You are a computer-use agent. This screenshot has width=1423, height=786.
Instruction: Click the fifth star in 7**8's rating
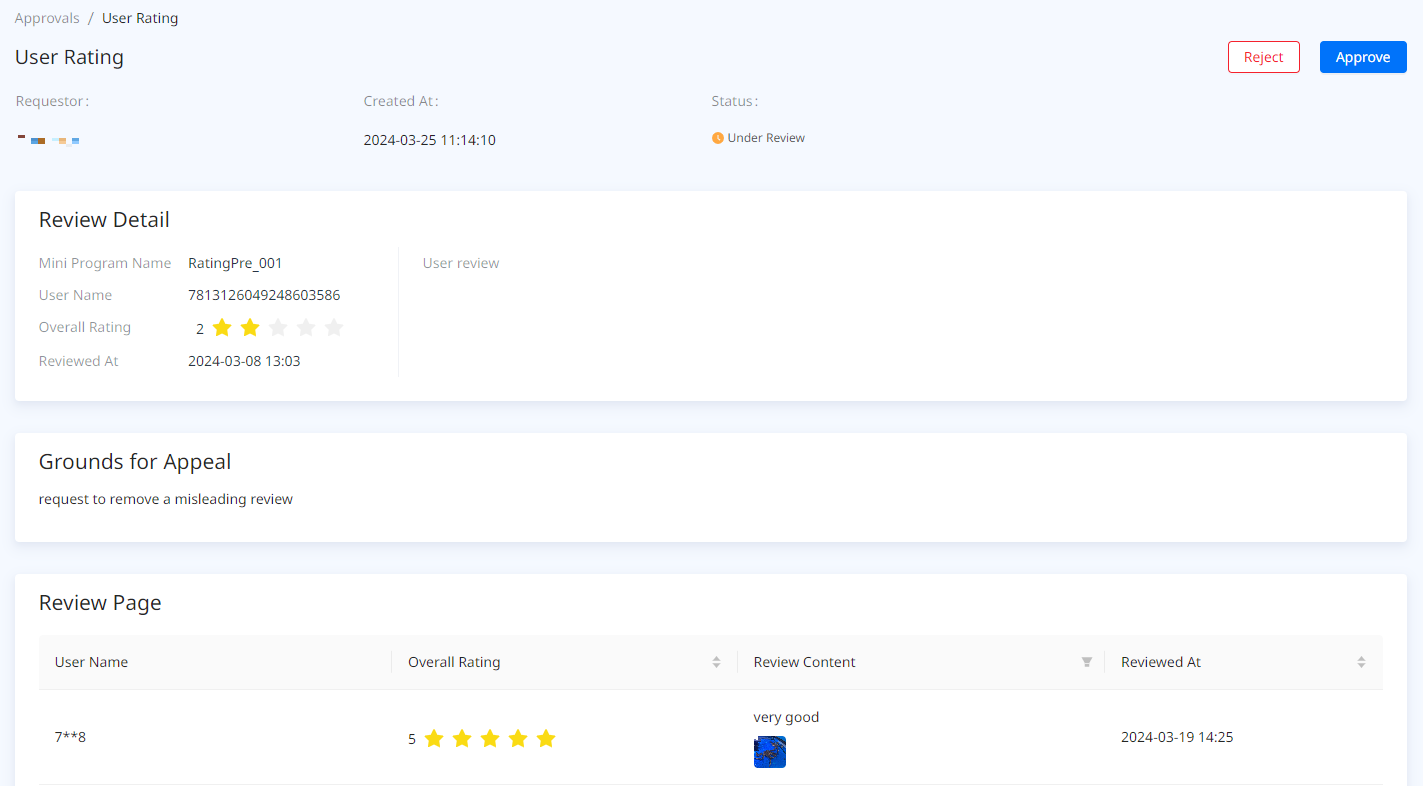(545, 739)
